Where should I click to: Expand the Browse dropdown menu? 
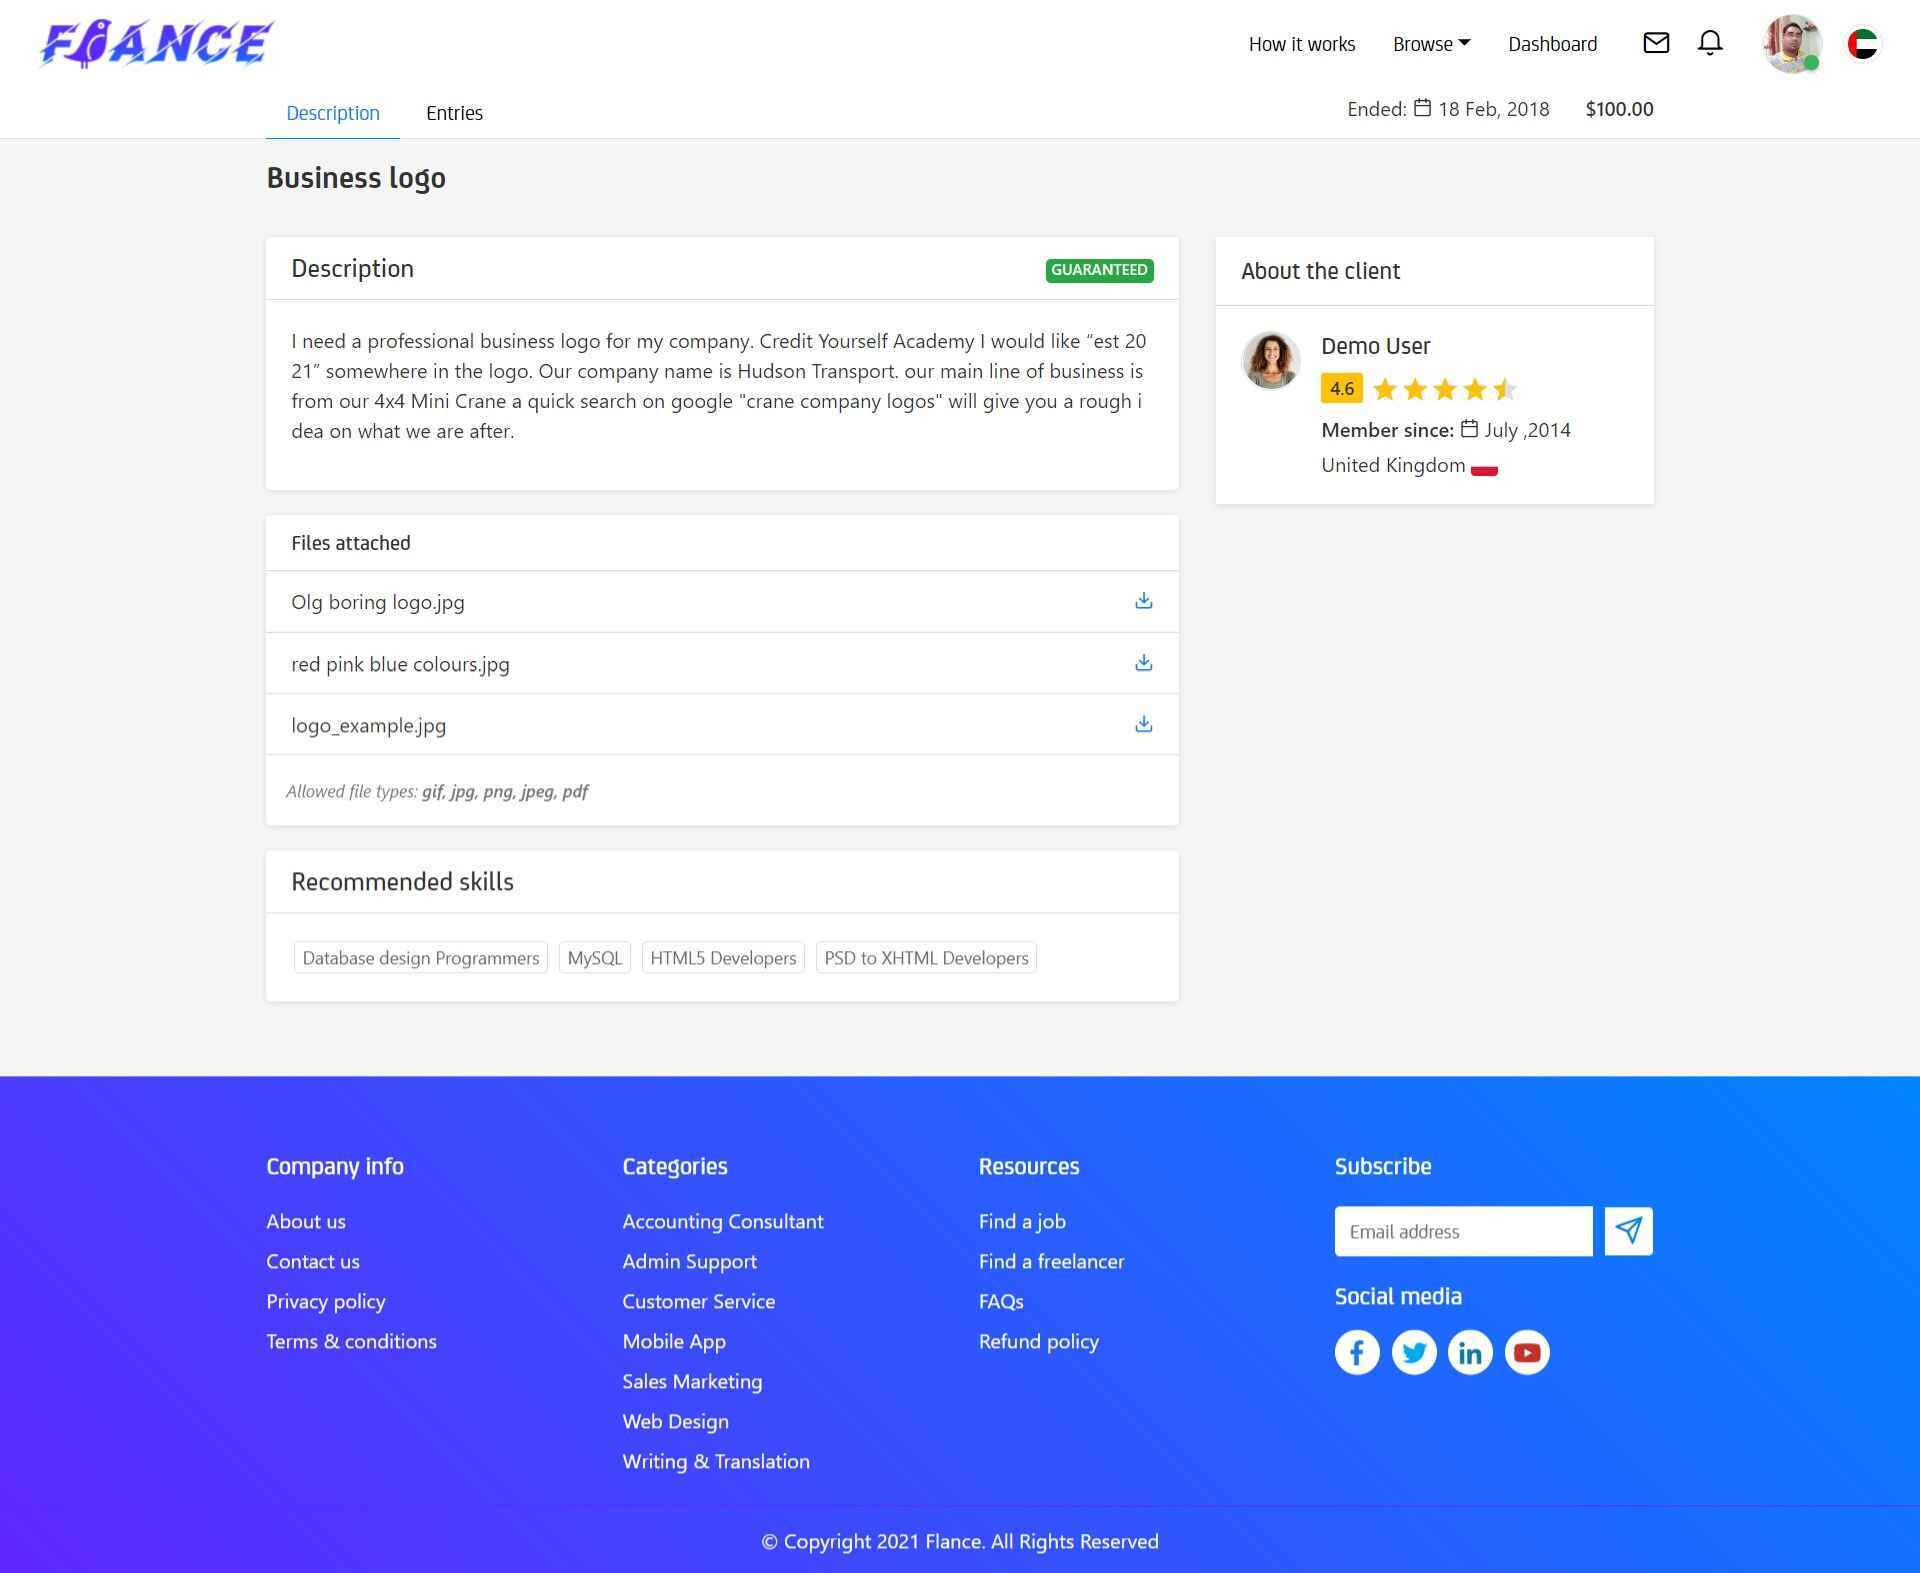point(1431,44)
